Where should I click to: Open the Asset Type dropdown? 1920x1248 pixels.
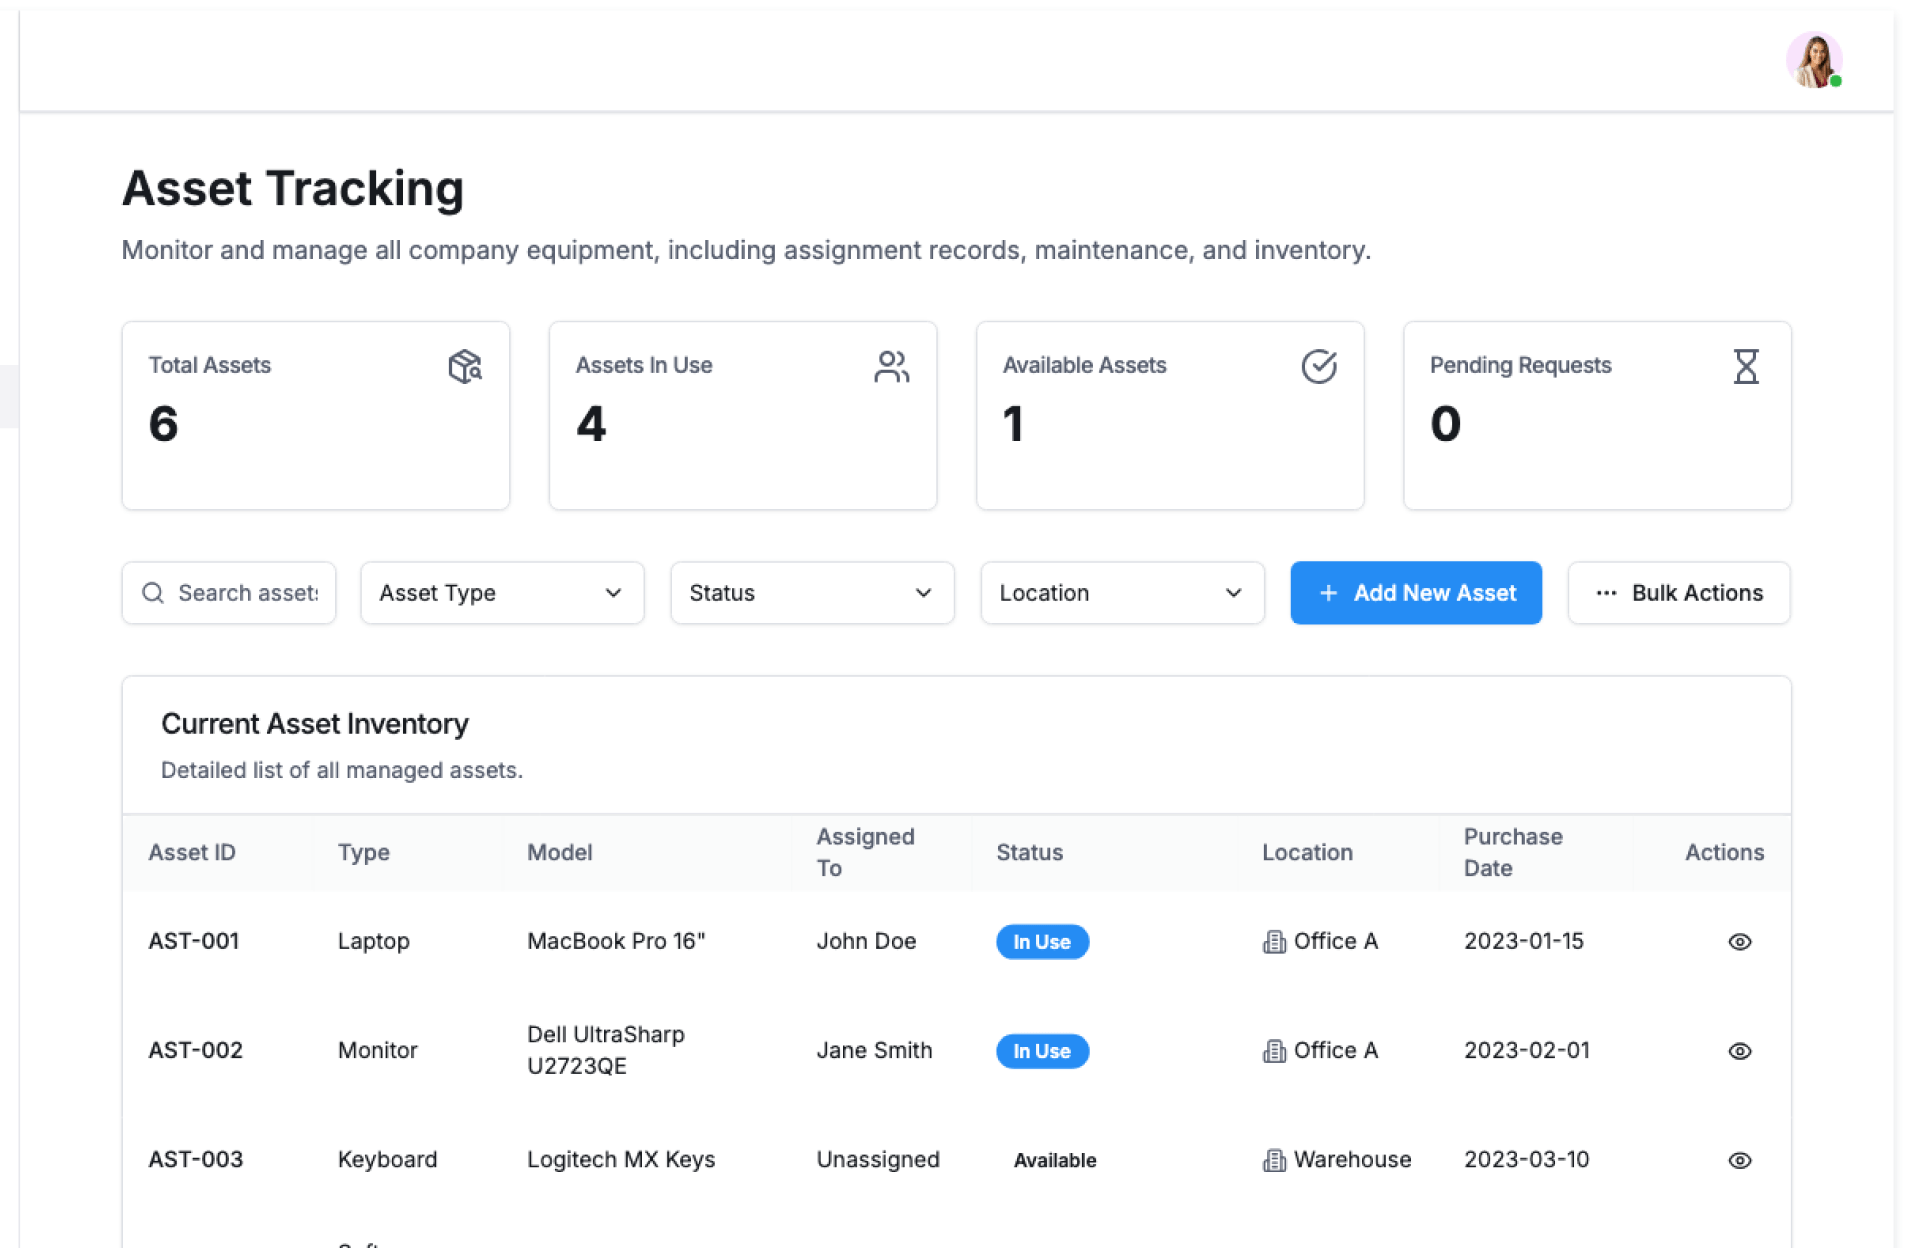tap(501, 593)
